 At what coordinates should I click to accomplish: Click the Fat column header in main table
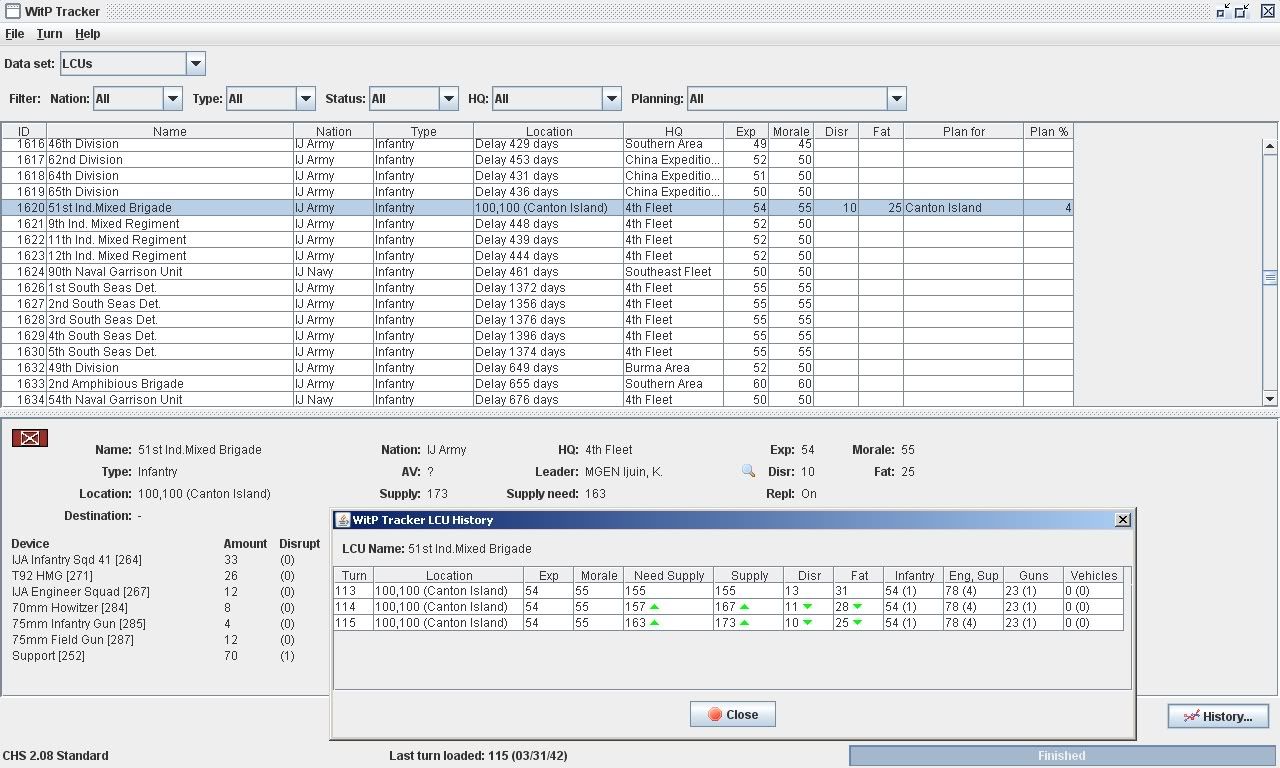881,131
